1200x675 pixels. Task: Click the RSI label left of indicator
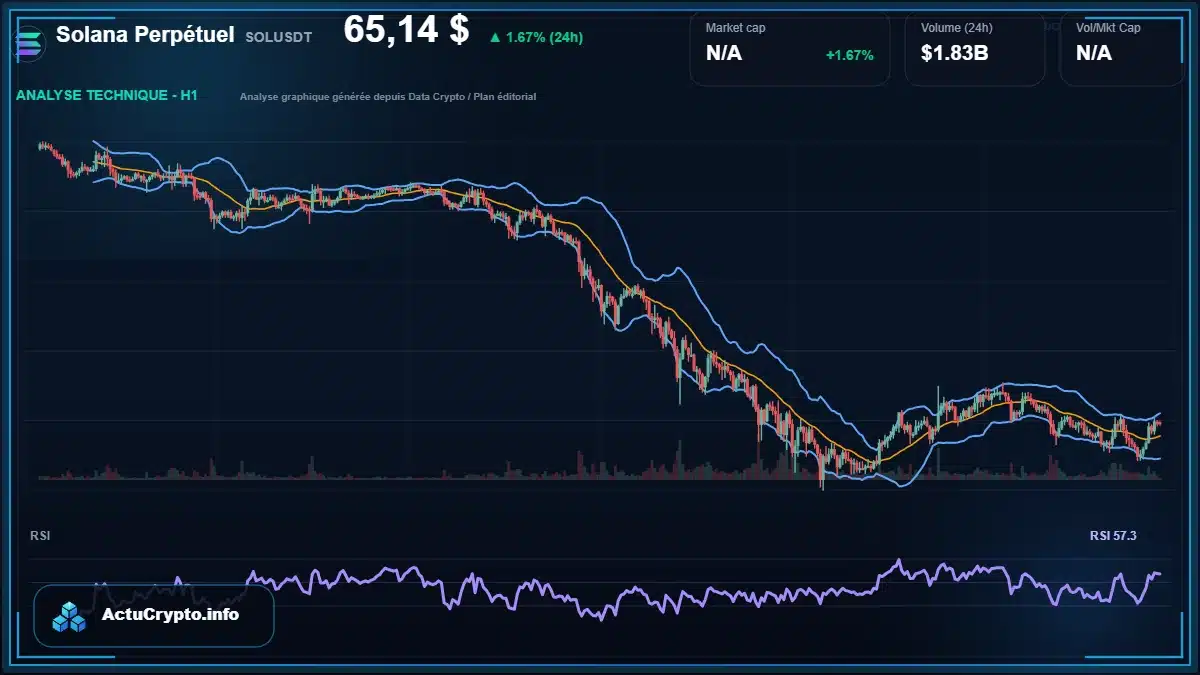(40, 536)
